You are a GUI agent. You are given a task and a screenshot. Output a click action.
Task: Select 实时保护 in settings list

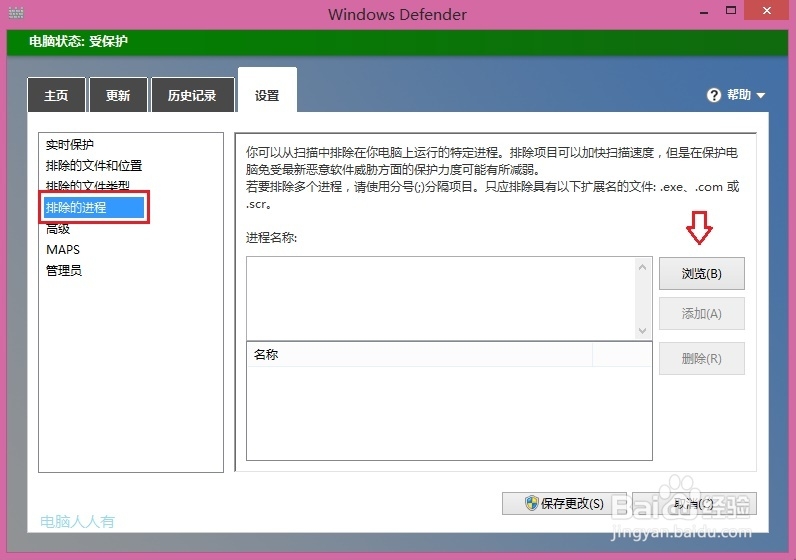point(70,145)
